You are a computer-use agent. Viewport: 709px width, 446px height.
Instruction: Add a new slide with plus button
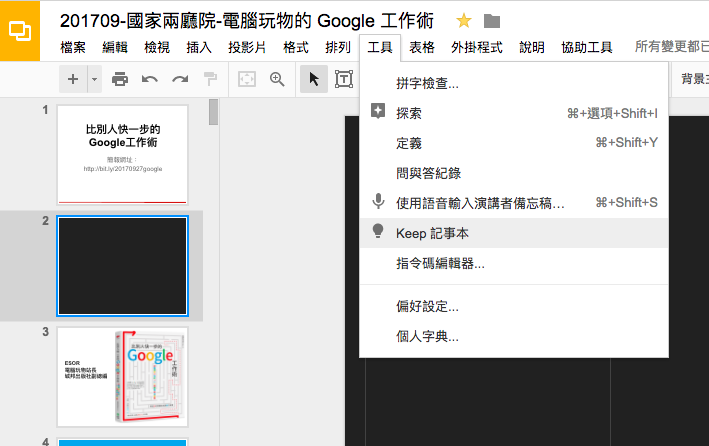[73, 79]
